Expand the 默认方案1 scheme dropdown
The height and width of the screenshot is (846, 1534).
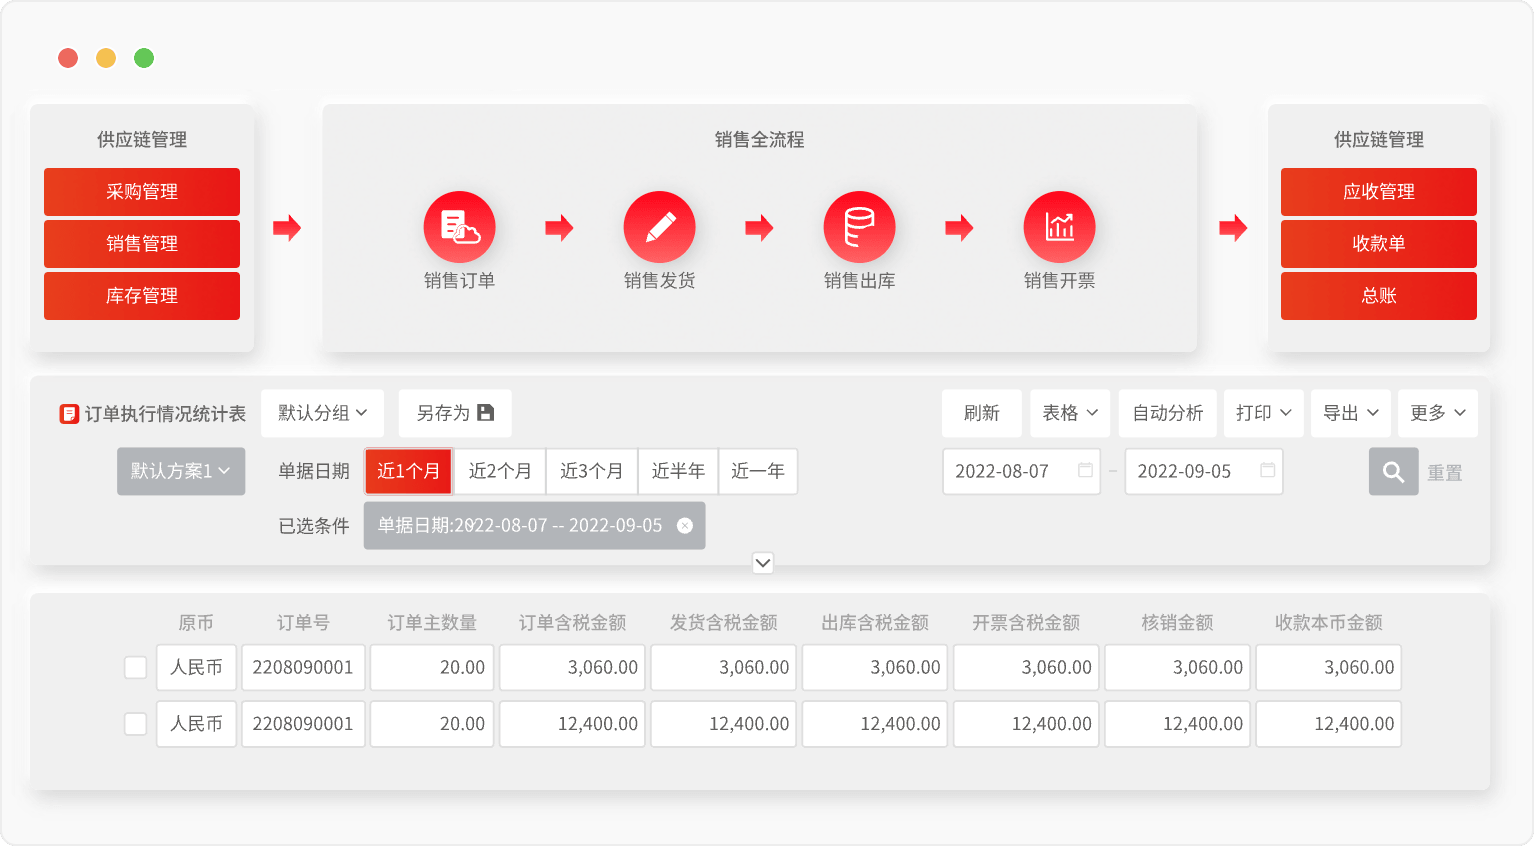click(x=181, y=471)
